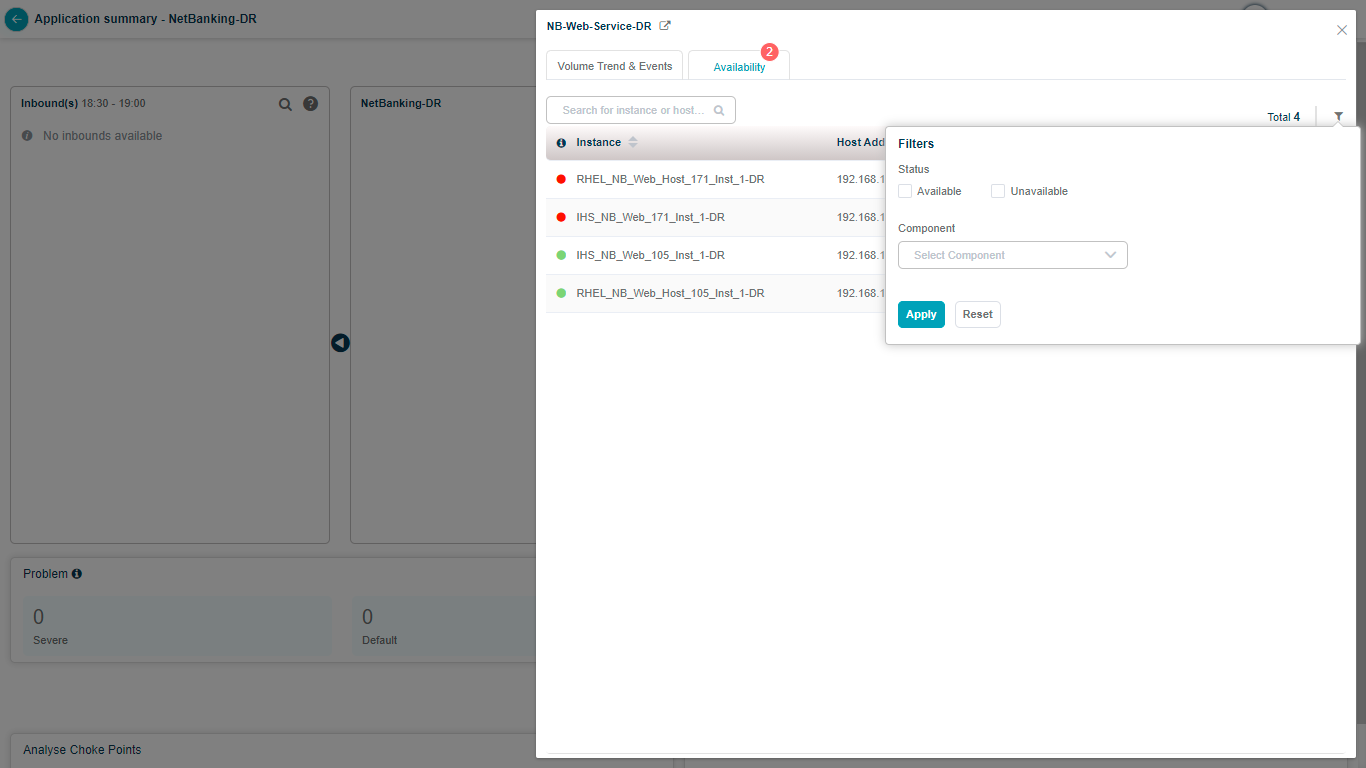Click the Apply filters button
The height and width of the screenshot is (768, 1366).
point(920,314)
